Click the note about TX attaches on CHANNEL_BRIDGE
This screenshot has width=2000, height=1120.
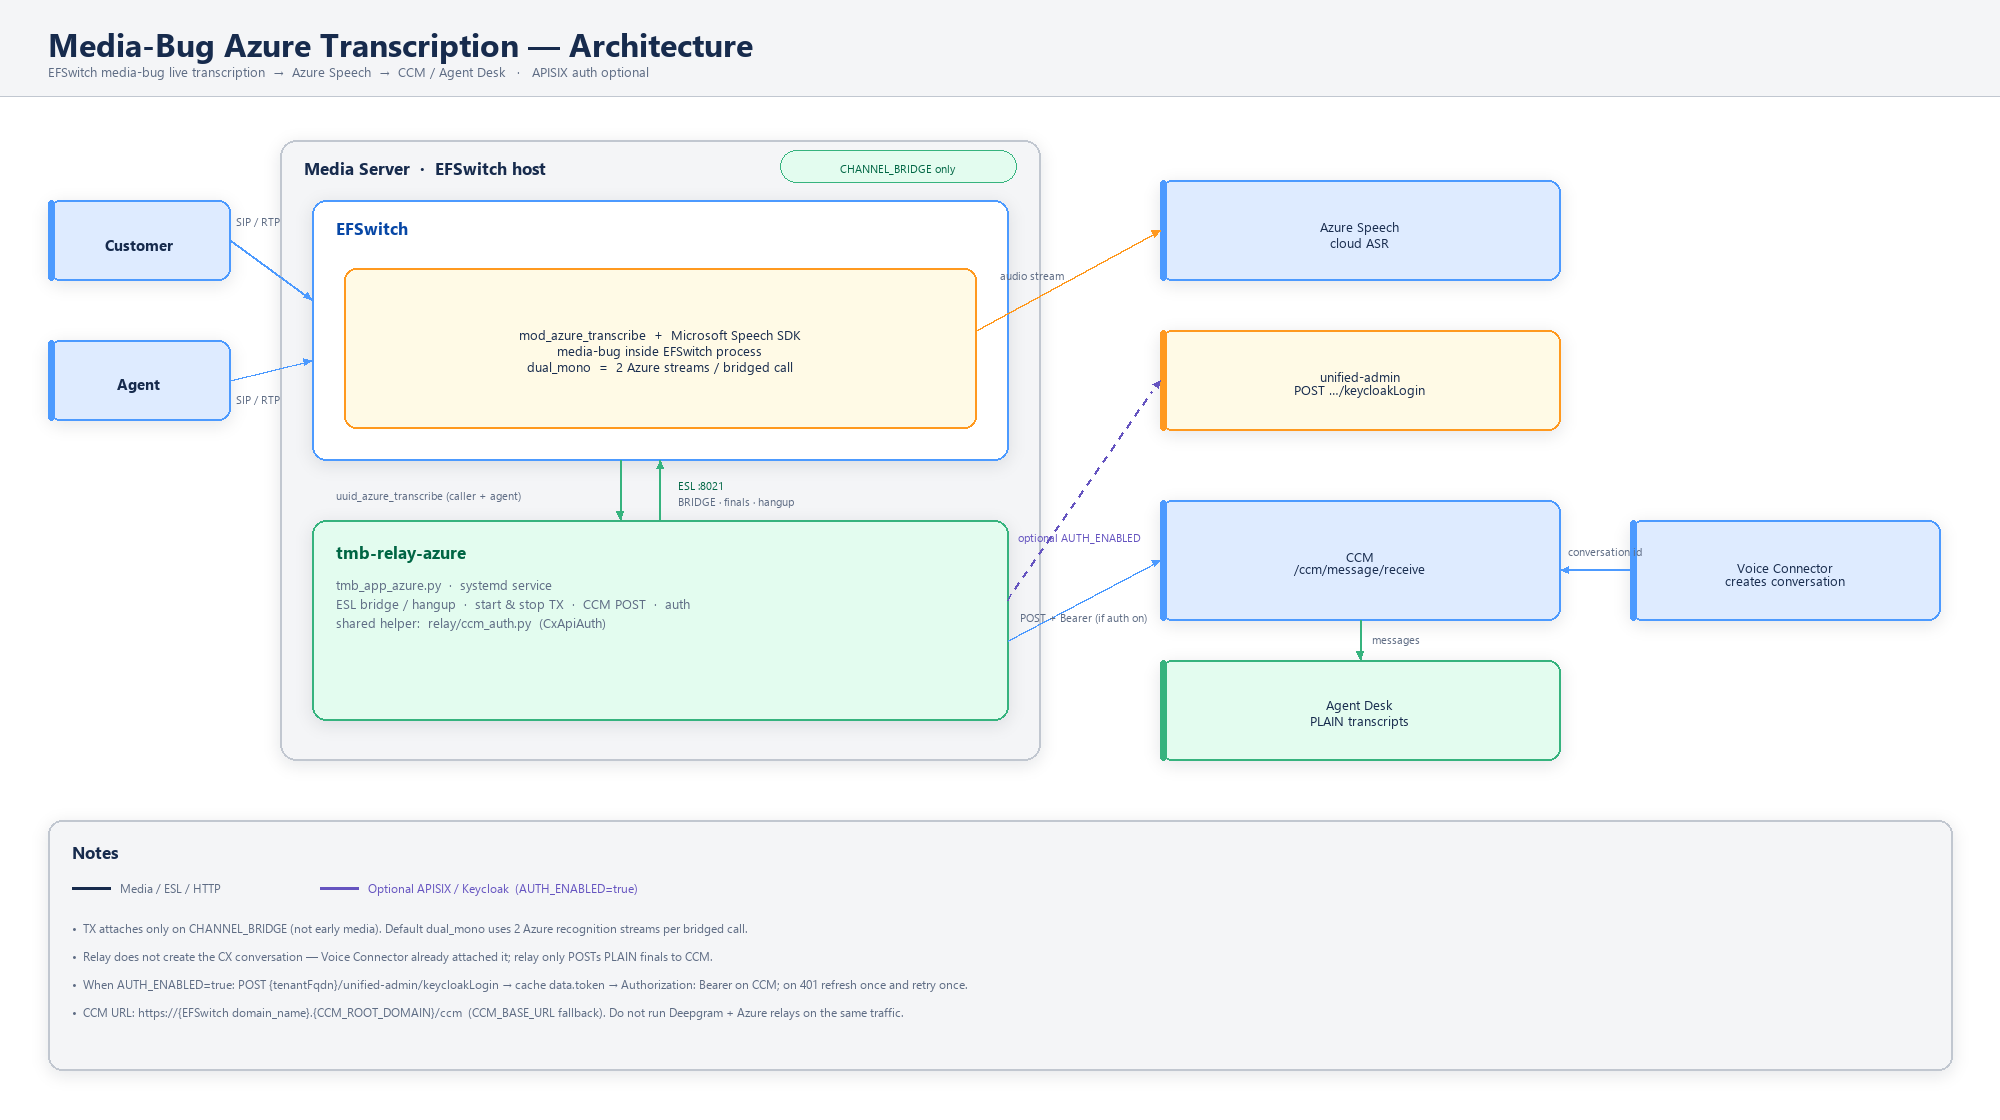click(x=410, y=929)
